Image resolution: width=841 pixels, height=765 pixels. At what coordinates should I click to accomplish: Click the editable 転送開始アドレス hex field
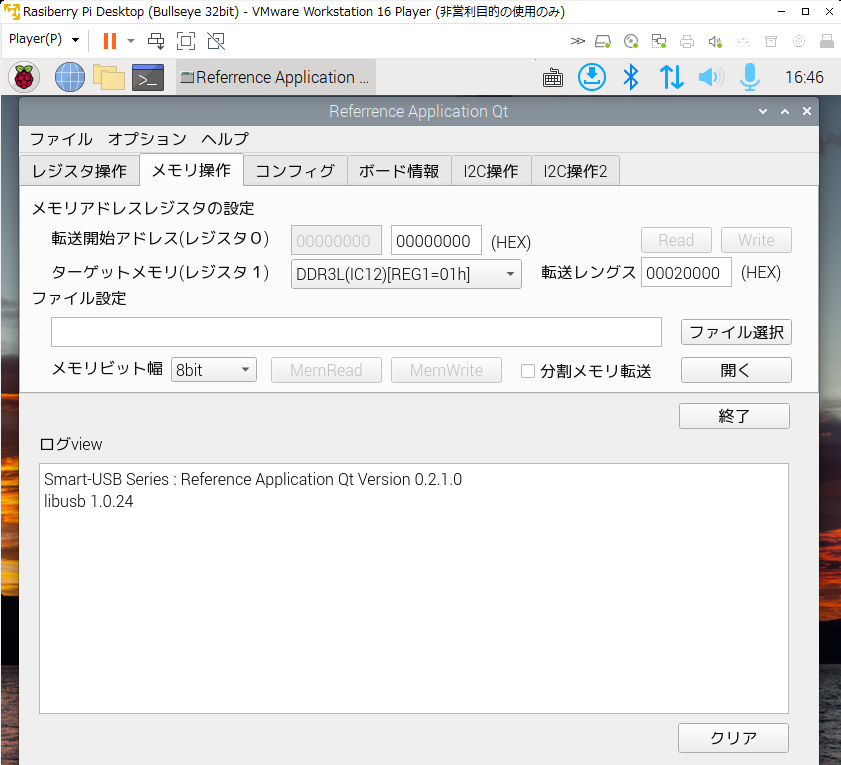click(437, 241)
